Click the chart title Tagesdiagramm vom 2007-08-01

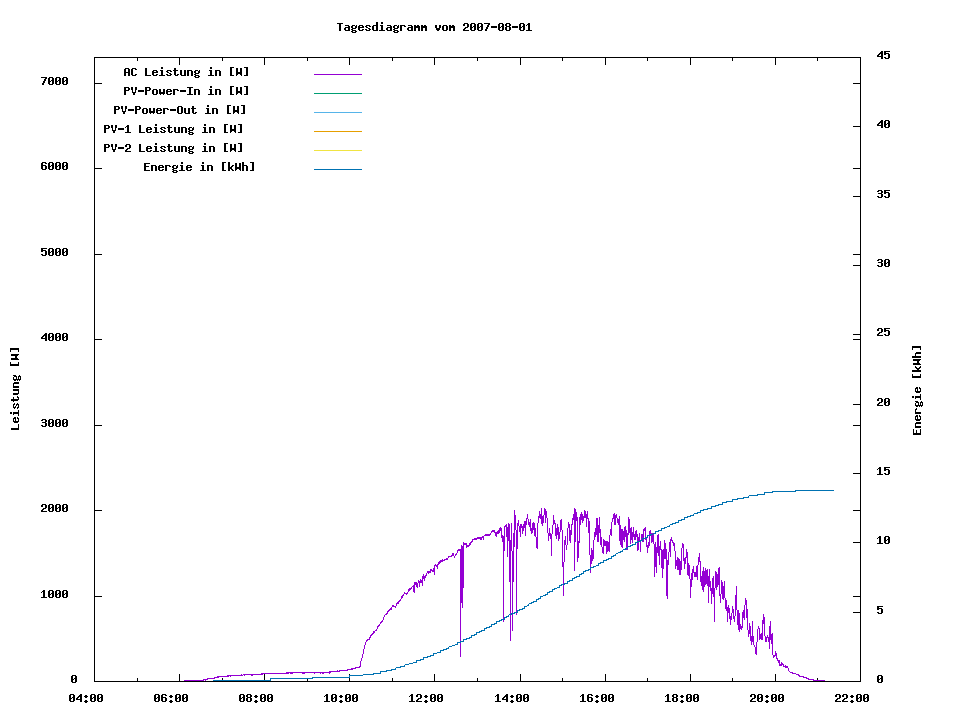tap(434, 28)
